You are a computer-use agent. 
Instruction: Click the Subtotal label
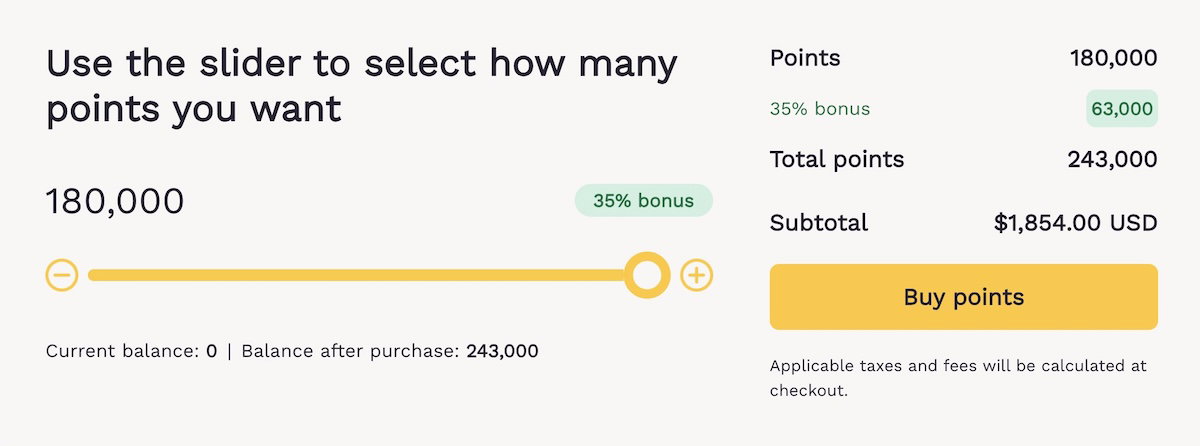[x=818, y=222]
